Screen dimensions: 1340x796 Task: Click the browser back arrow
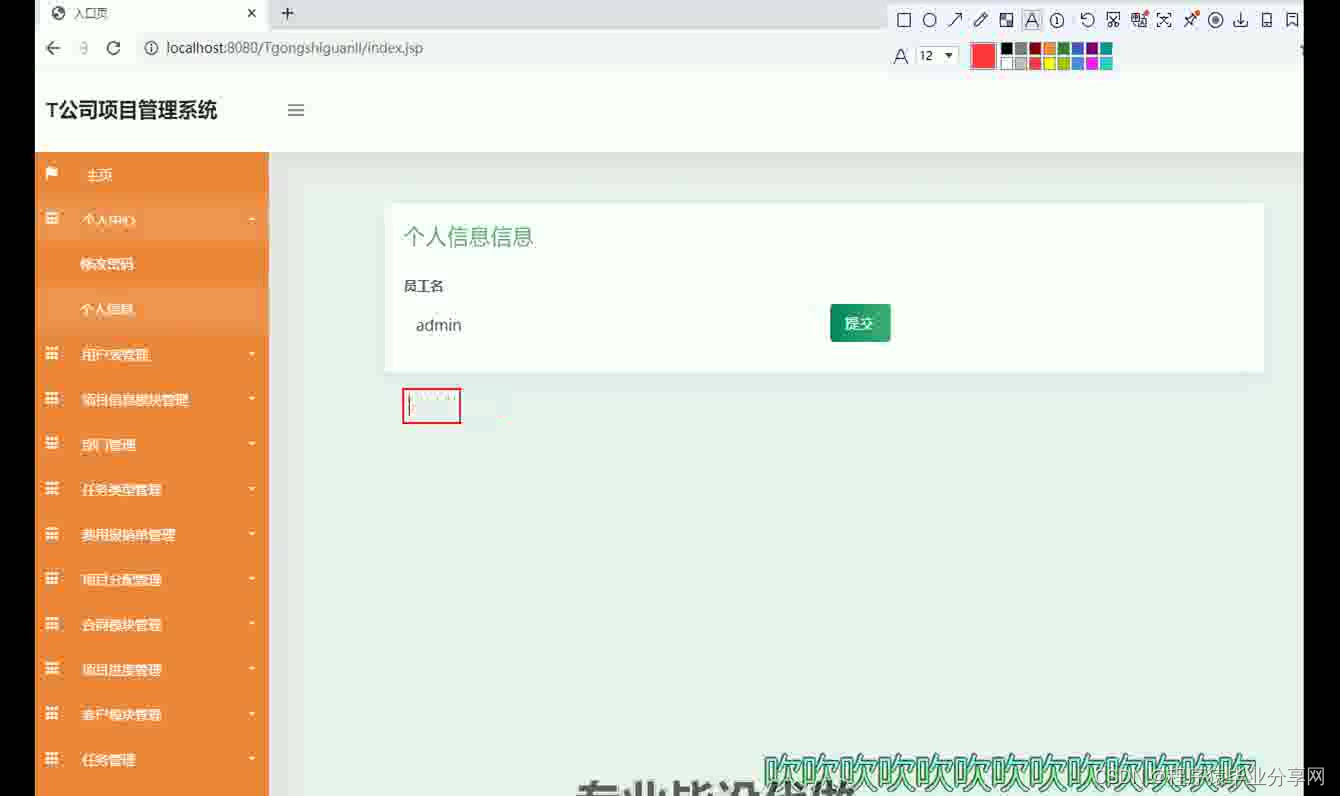click(x=53, y=48)
